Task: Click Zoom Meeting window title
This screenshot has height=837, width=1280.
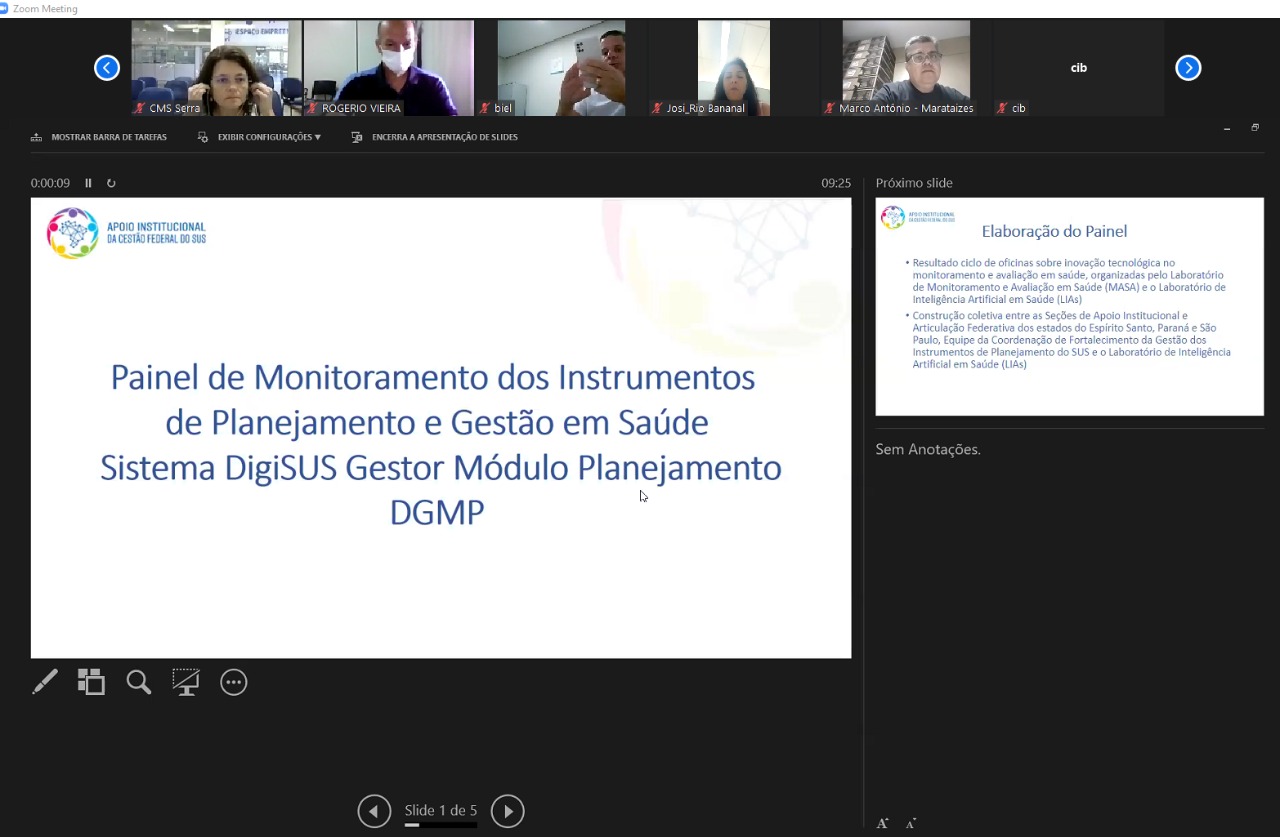Action: (x=45, y=9)
